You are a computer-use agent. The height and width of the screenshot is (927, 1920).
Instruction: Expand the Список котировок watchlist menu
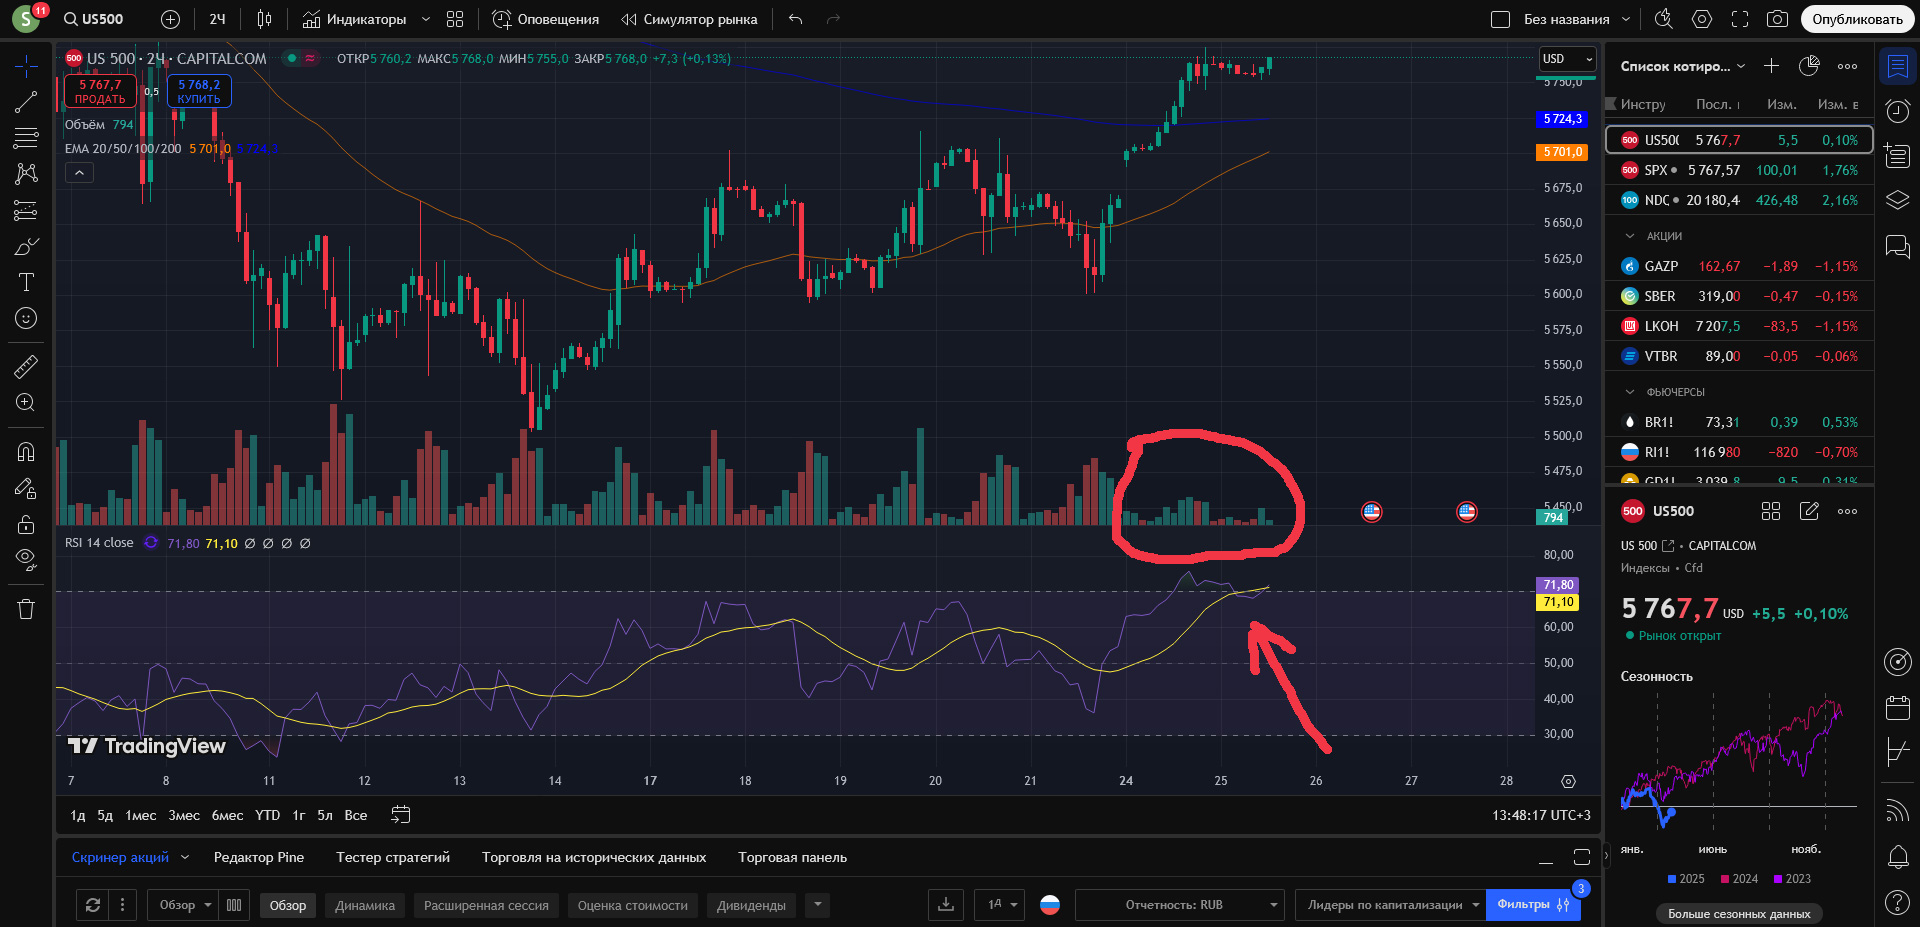[1683, 66]
